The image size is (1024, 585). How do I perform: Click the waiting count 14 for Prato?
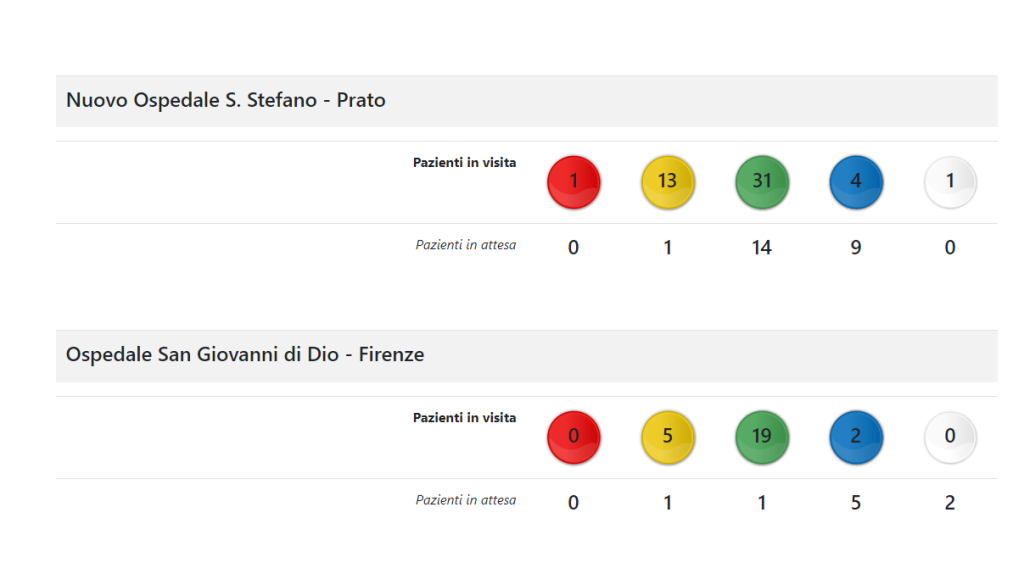pyautogui.click(x=762, y=248)
